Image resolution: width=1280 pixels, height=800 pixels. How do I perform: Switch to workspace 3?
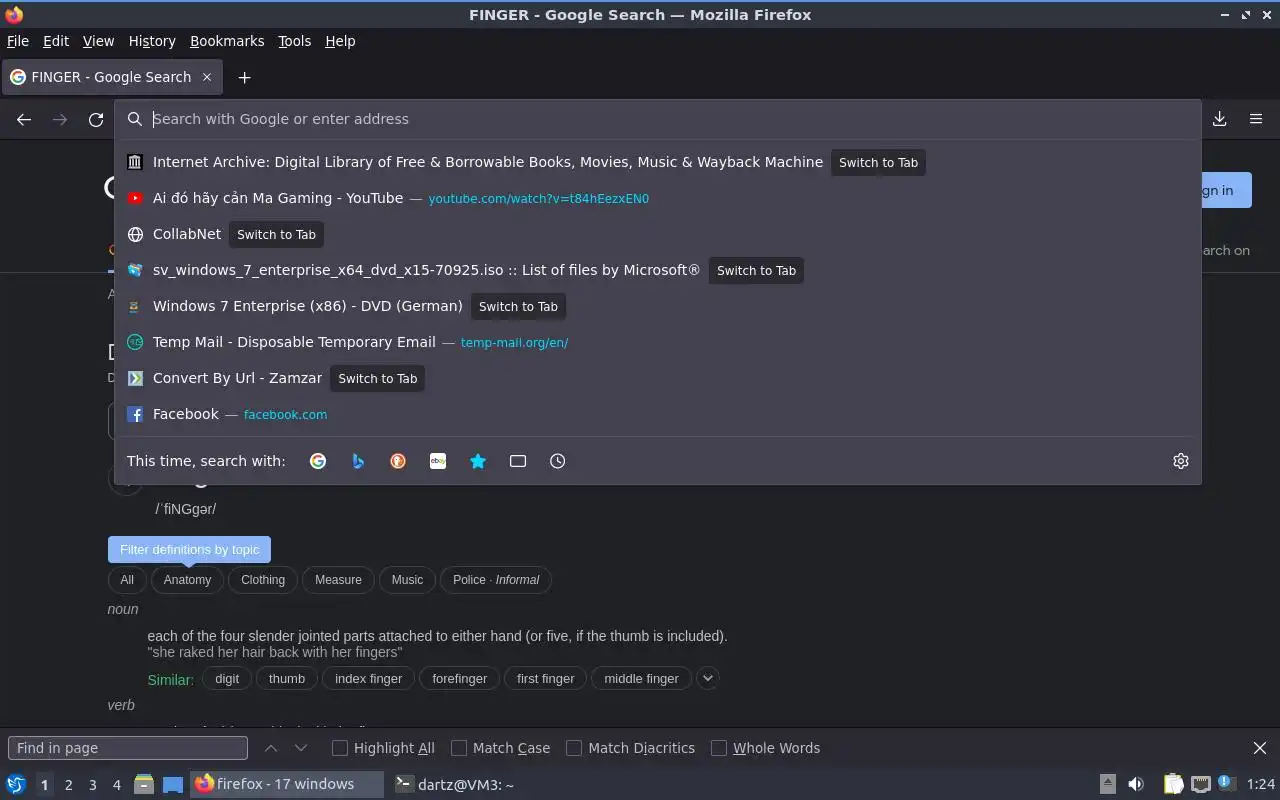click(x=93, y=785)
